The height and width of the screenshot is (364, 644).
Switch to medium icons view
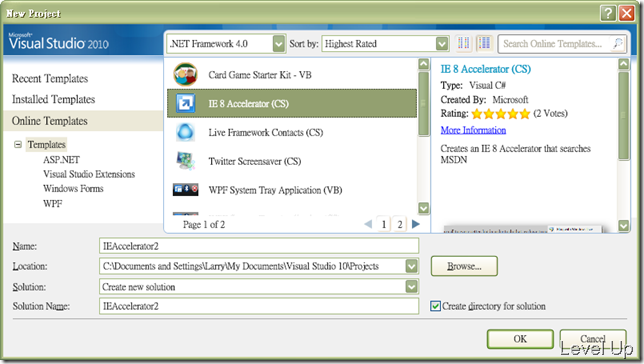[485, 43]
